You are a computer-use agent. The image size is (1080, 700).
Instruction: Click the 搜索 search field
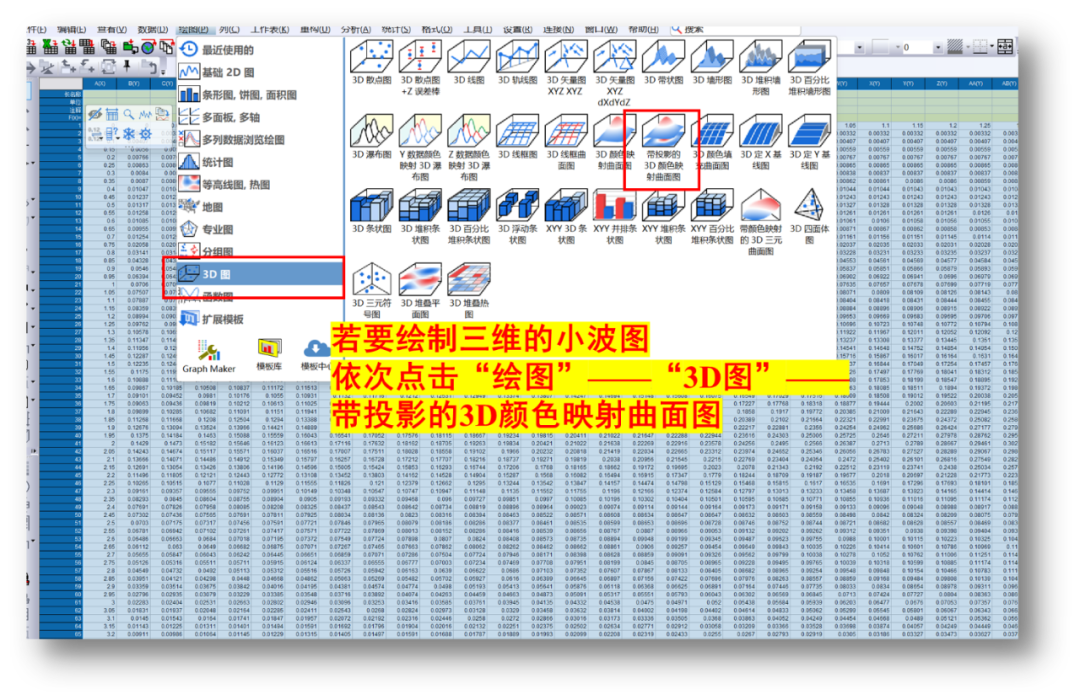[x=734, y=30]
